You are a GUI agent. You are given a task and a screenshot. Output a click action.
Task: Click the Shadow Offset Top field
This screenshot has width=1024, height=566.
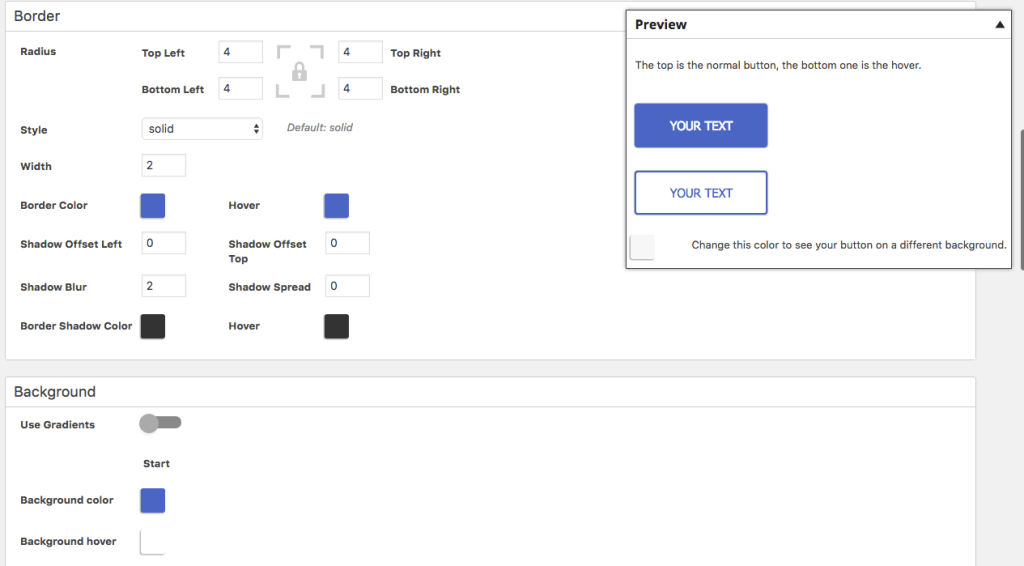[x=347, y=244]
